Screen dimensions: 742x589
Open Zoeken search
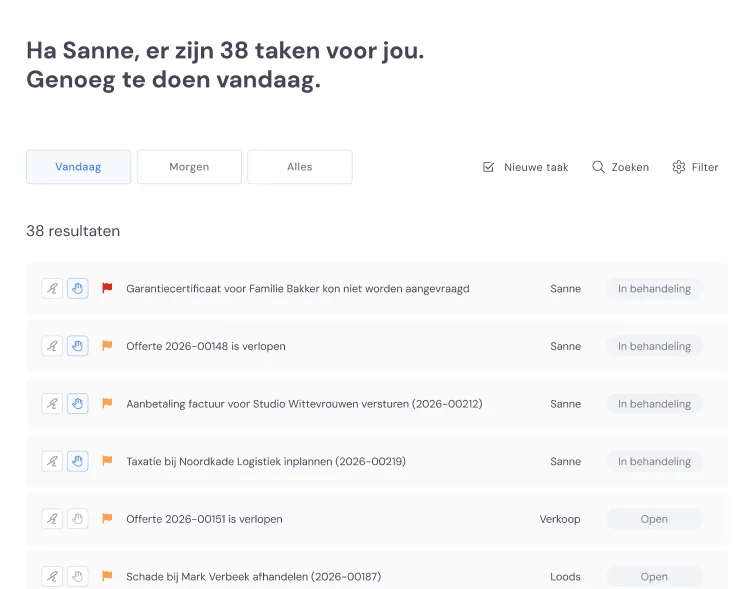click(x=620, y=167)
